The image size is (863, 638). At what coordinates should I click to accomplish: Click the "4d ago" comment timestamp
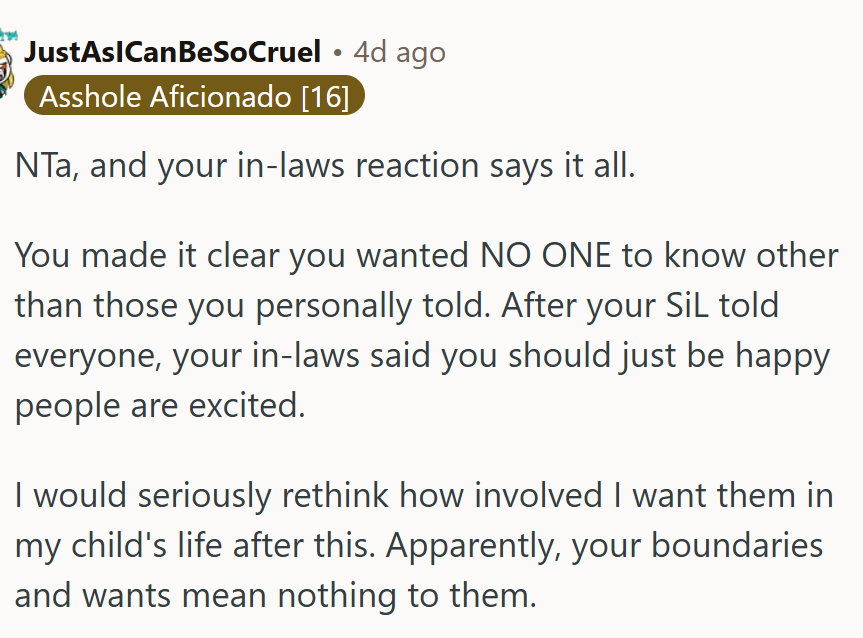(400, 52)
